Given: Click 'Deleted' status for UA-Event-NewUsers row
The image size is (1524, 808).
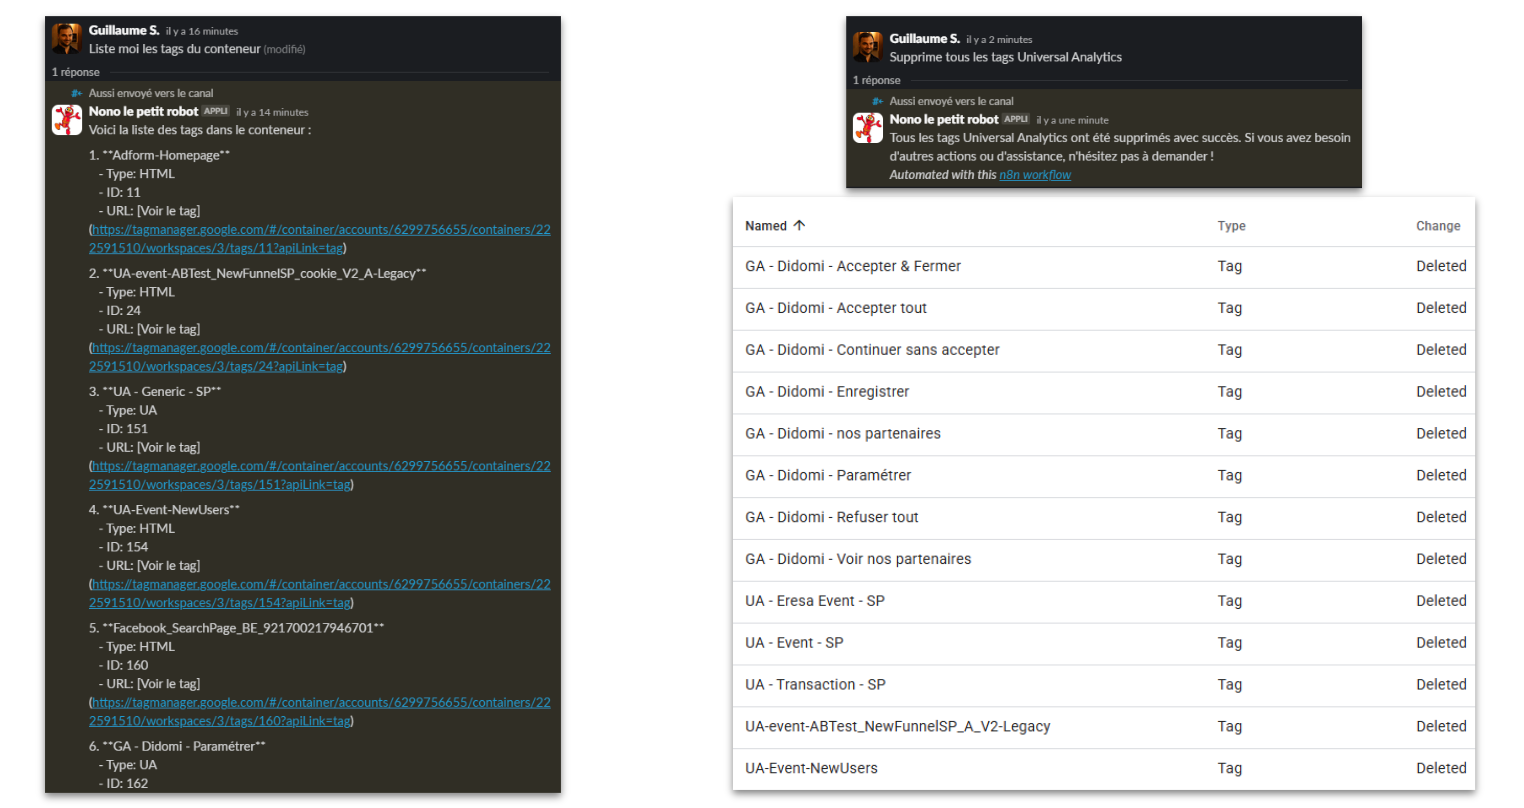Looking at the screenshot, I should pyautogui.click(x=1441, y=769).
